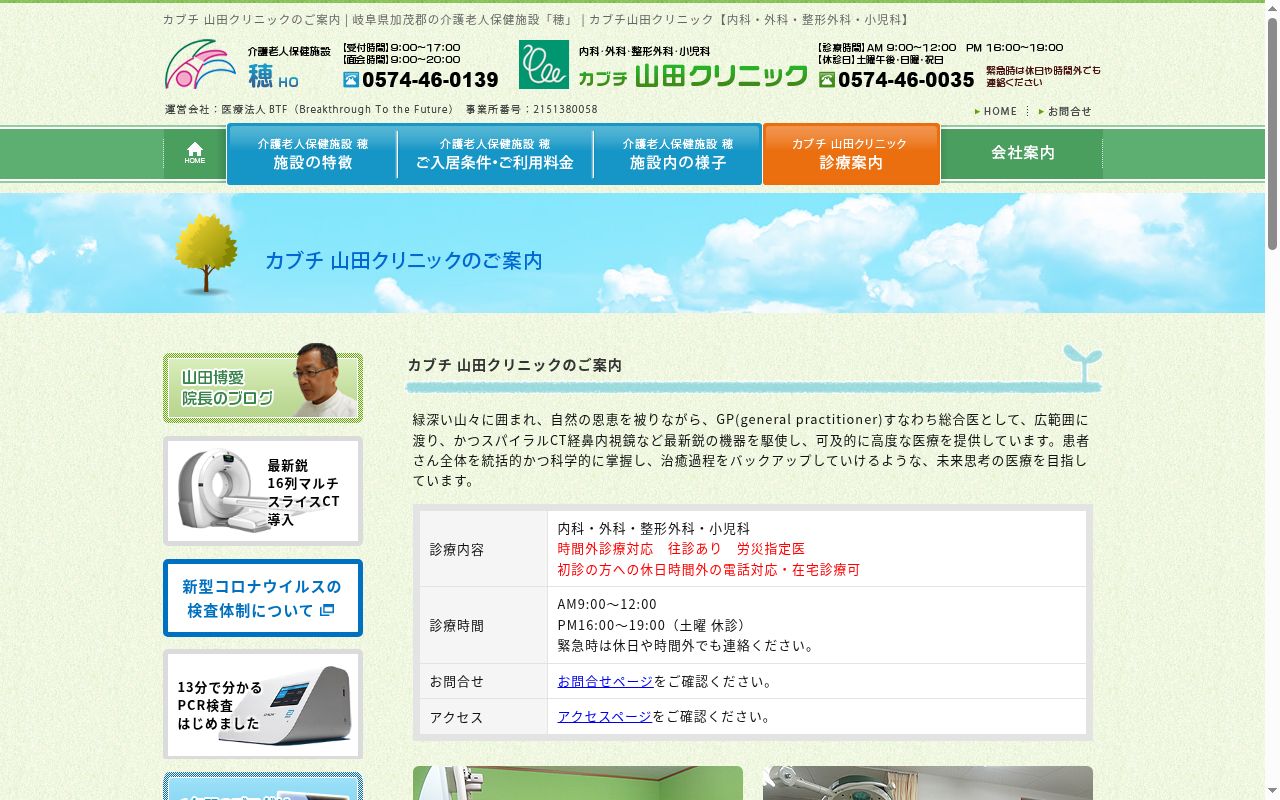This screenshot has height=800, width=1280.
Task: Click the left green clinic room photo
Action: (578, 783)
